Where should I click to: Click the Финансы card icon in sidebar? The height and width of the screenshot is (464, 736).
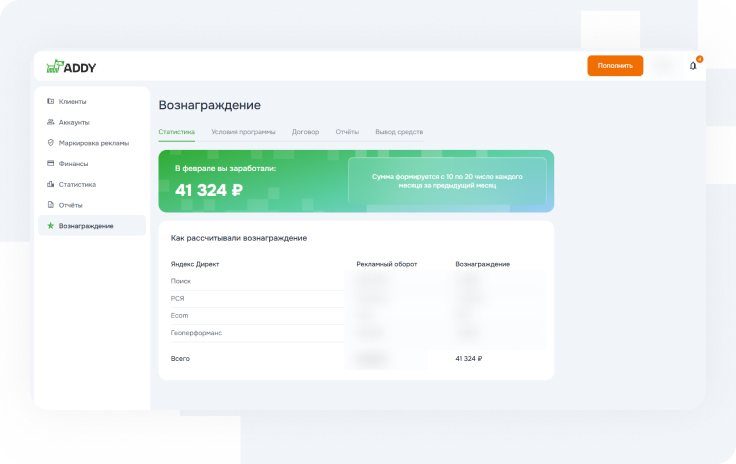click(51, 163)
